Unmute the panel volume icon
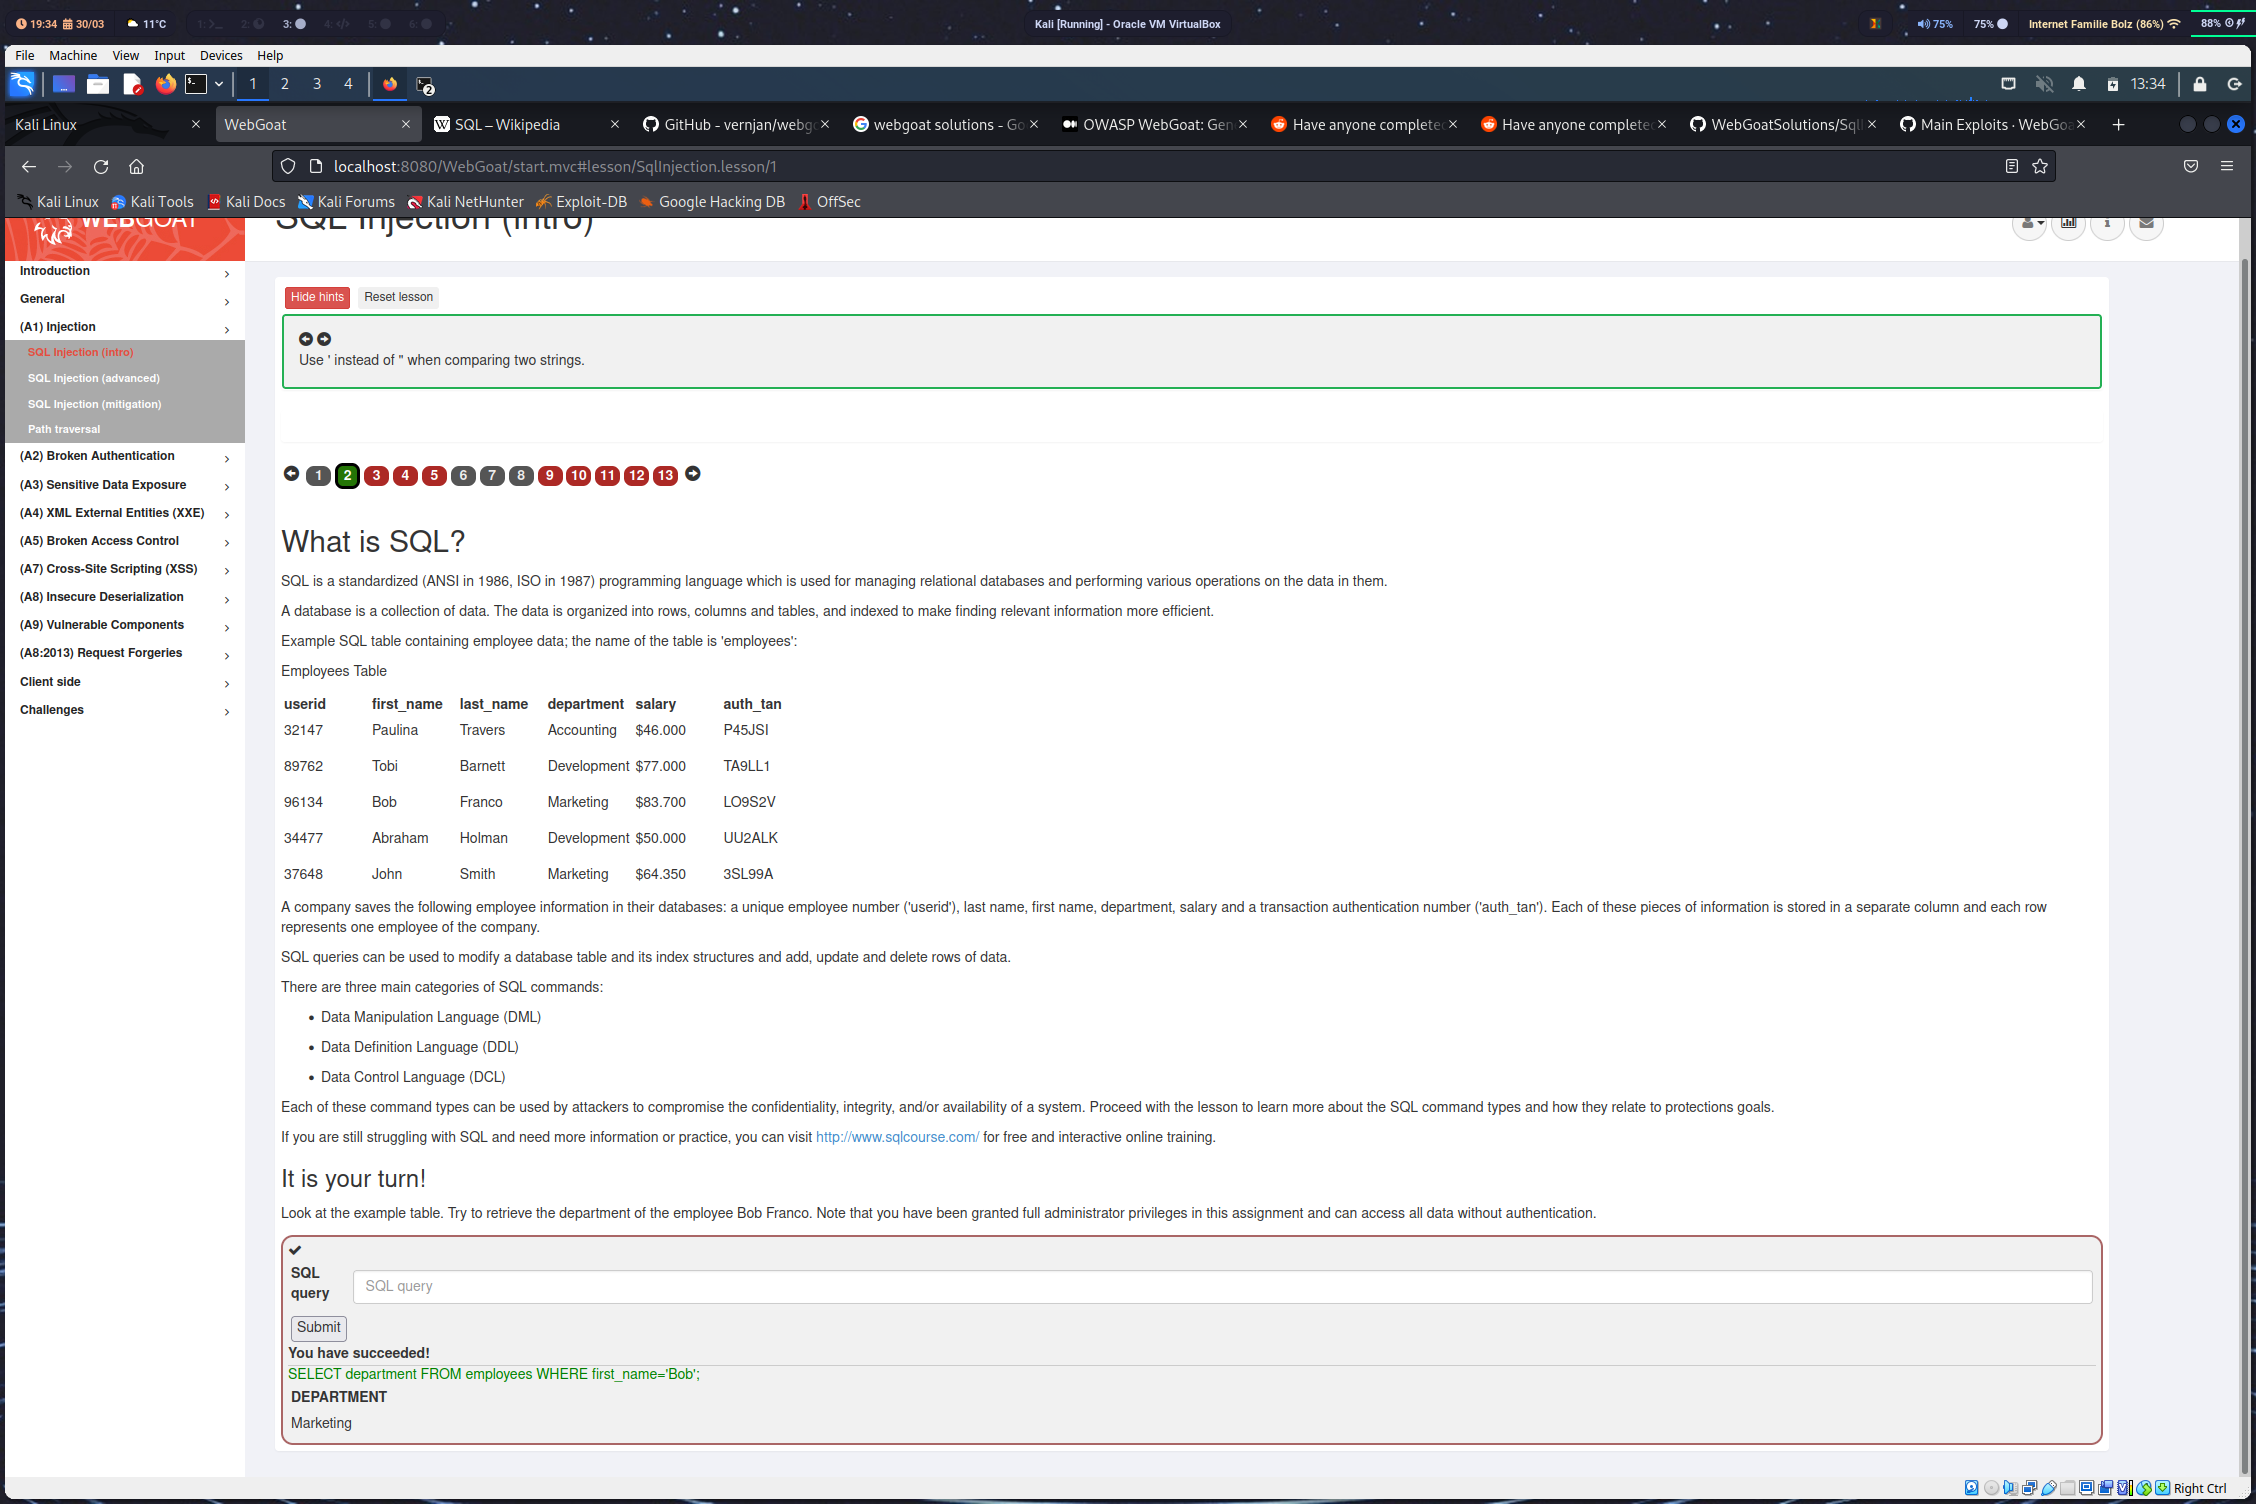Screen dimensions: 2256x1504 2044,85
